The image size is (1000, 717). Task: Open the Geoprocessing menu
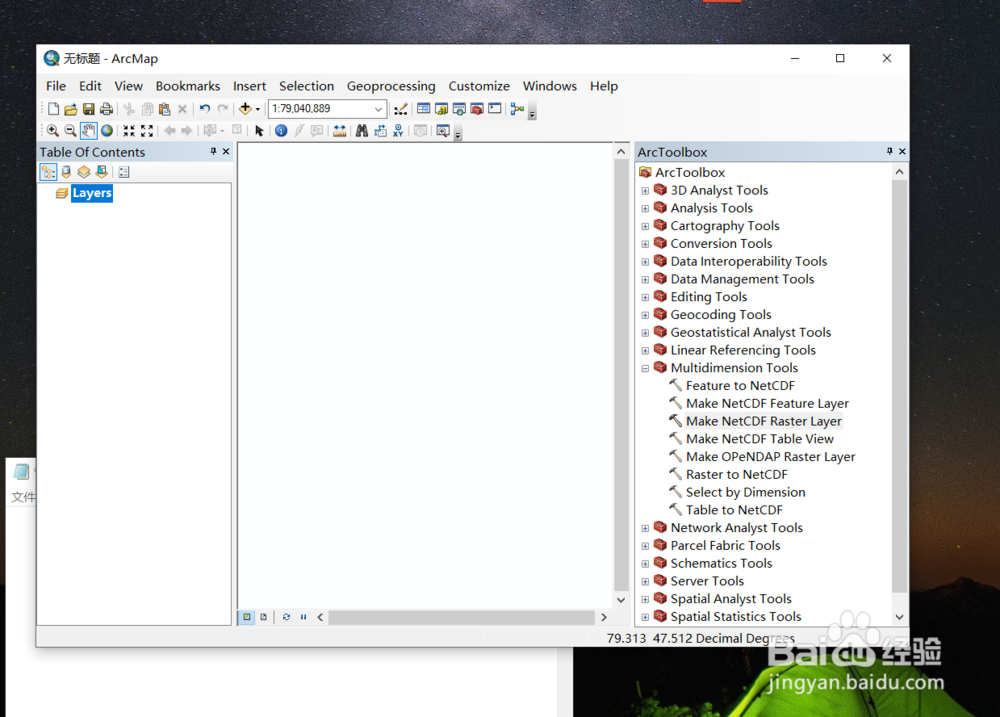(391, 86)
